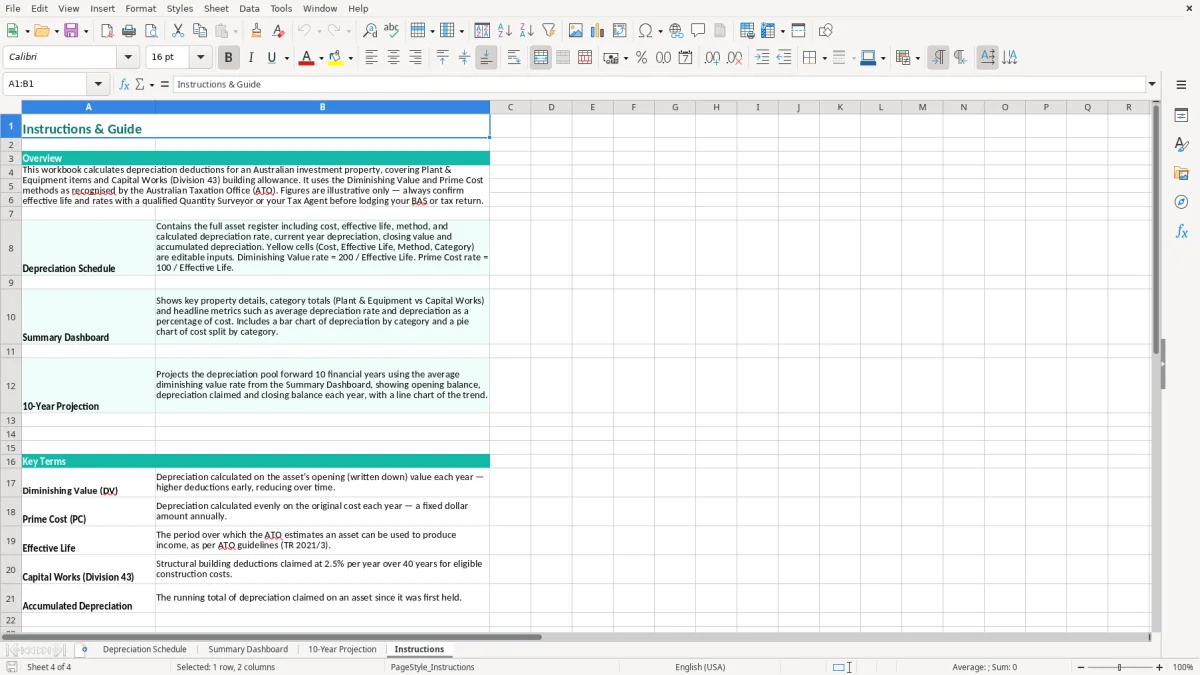This screenshot has width=1200, height=675.
Task: Click the zoom in plus button
Action: pos(1160,667)
